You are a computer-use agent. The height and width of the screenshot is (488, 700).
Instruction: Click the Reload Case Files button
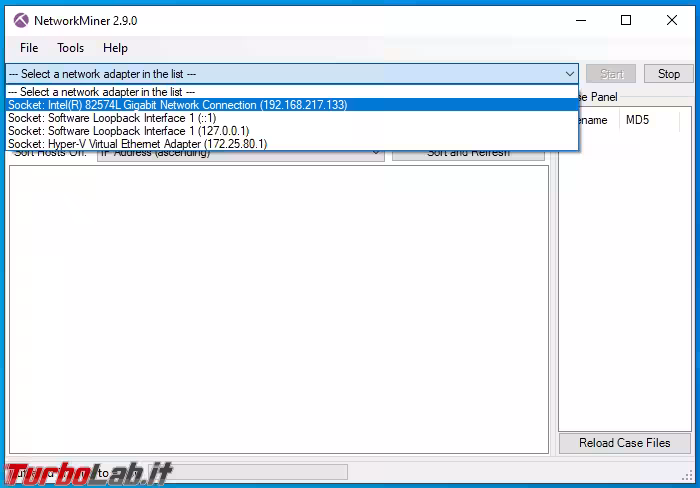click(625, 443)
